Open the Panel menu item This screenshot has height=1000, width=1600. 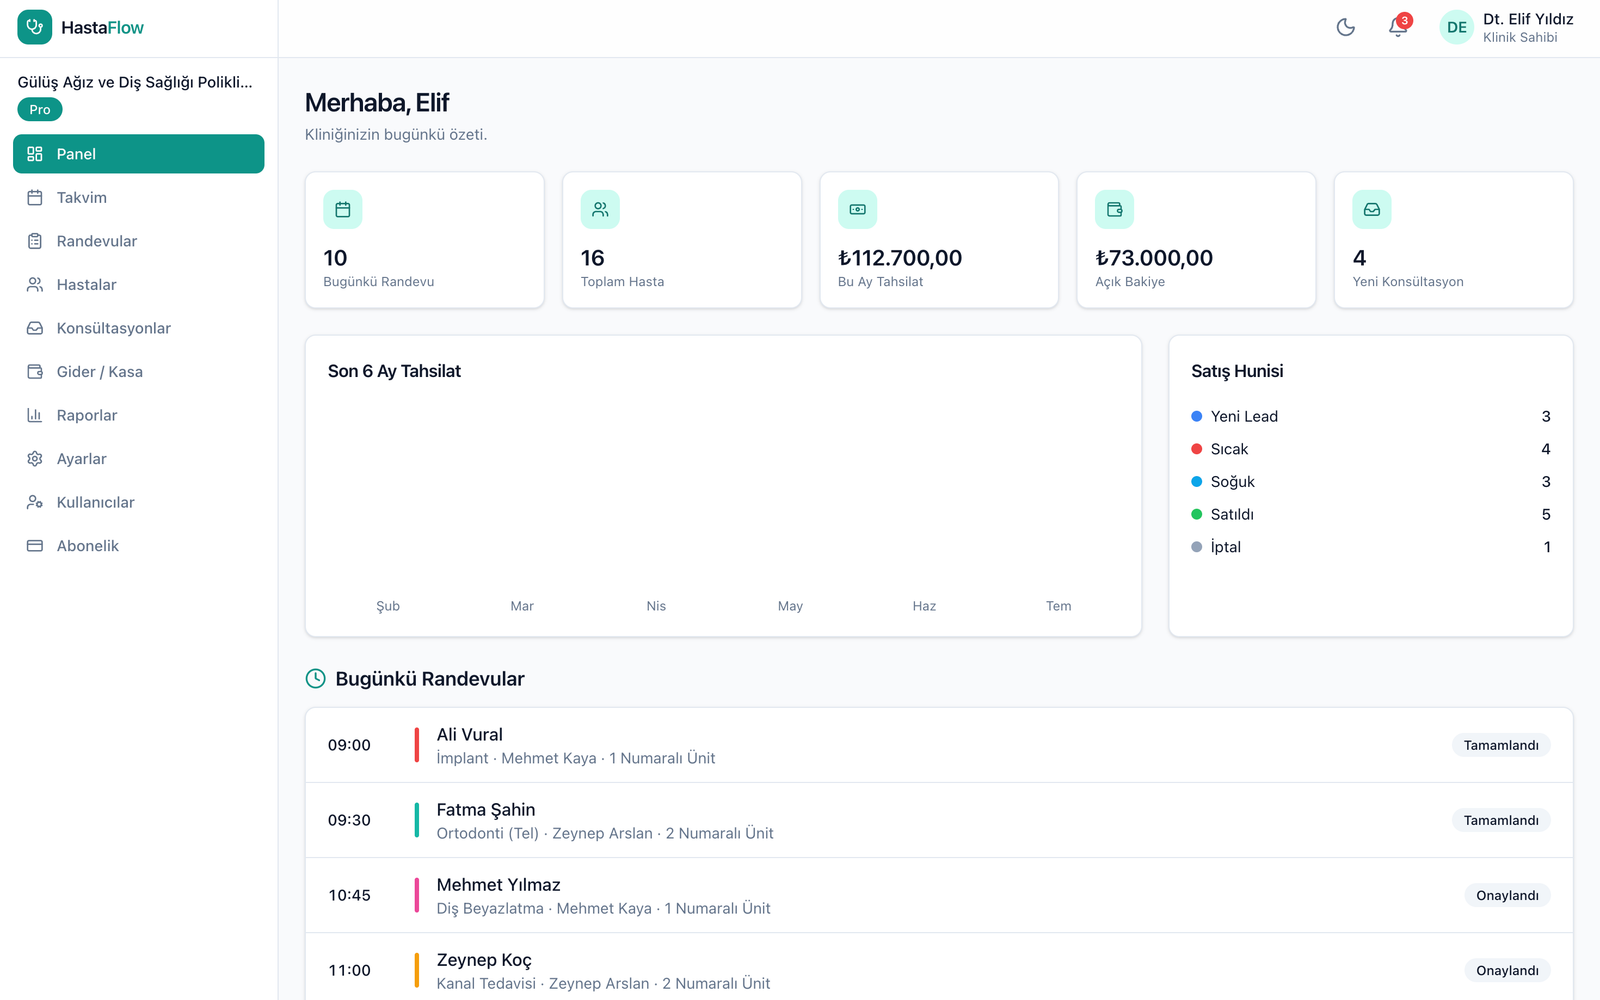pos(139,154)
